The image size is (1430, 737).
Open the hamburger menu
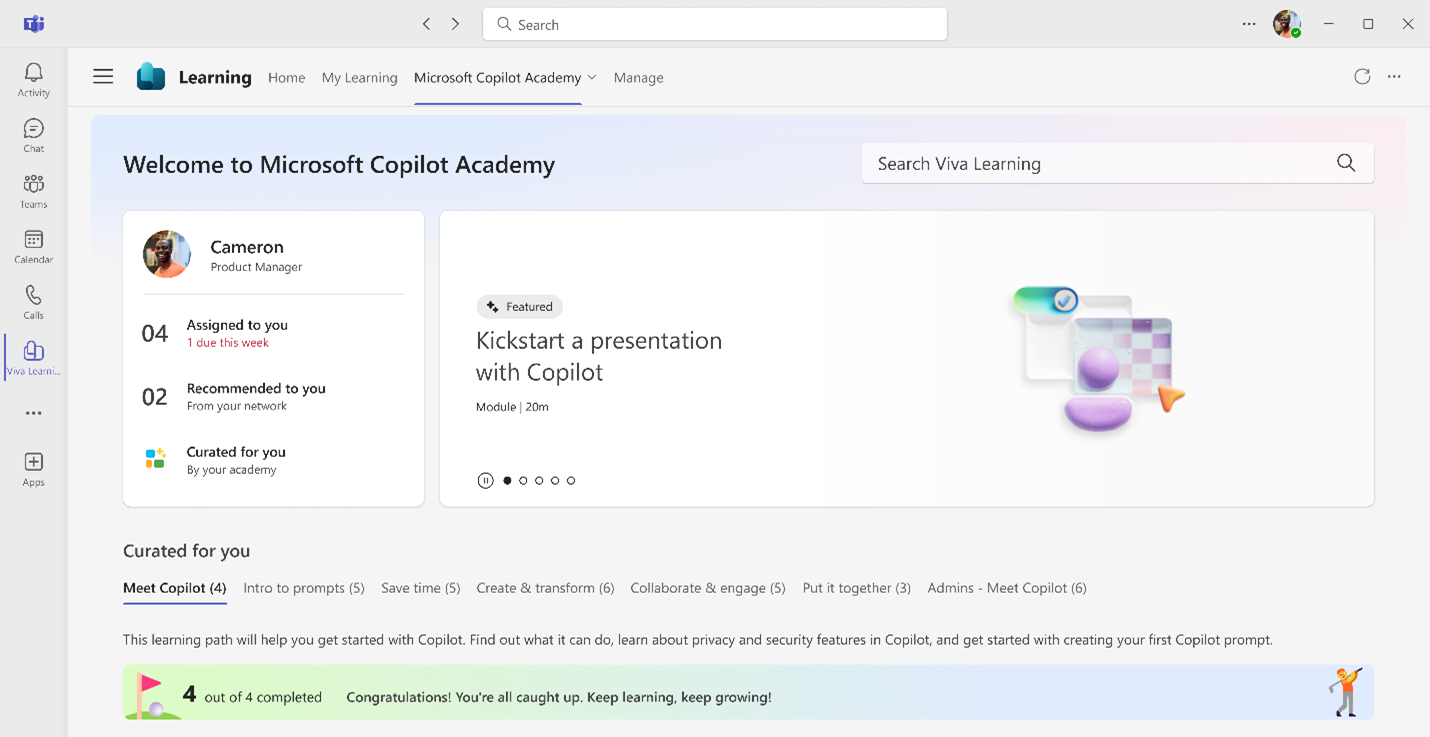[x=103, y=77]
